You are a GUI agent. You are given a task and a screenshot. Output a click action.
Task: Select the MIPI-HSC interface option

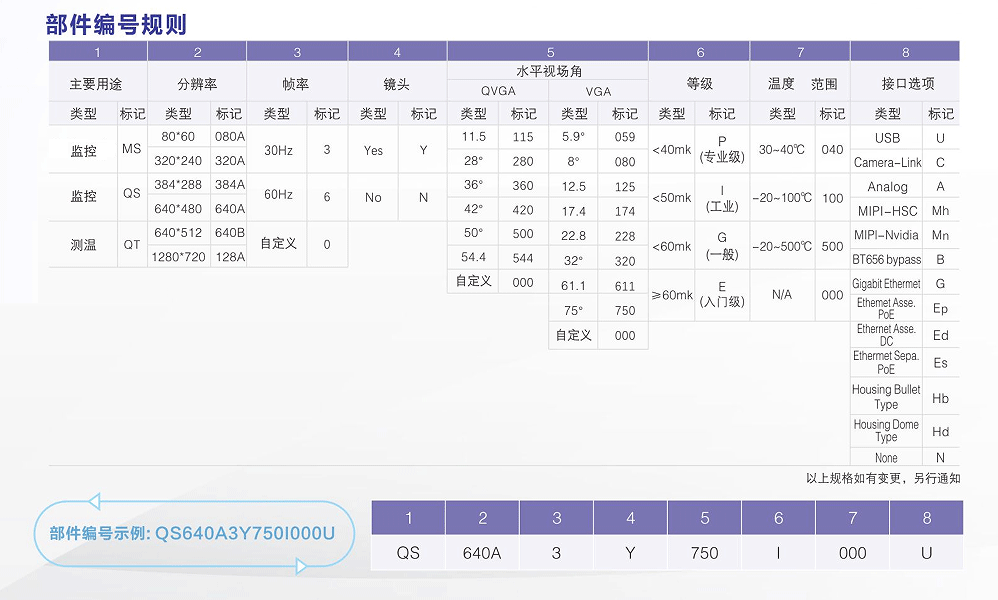click(887, 211)
